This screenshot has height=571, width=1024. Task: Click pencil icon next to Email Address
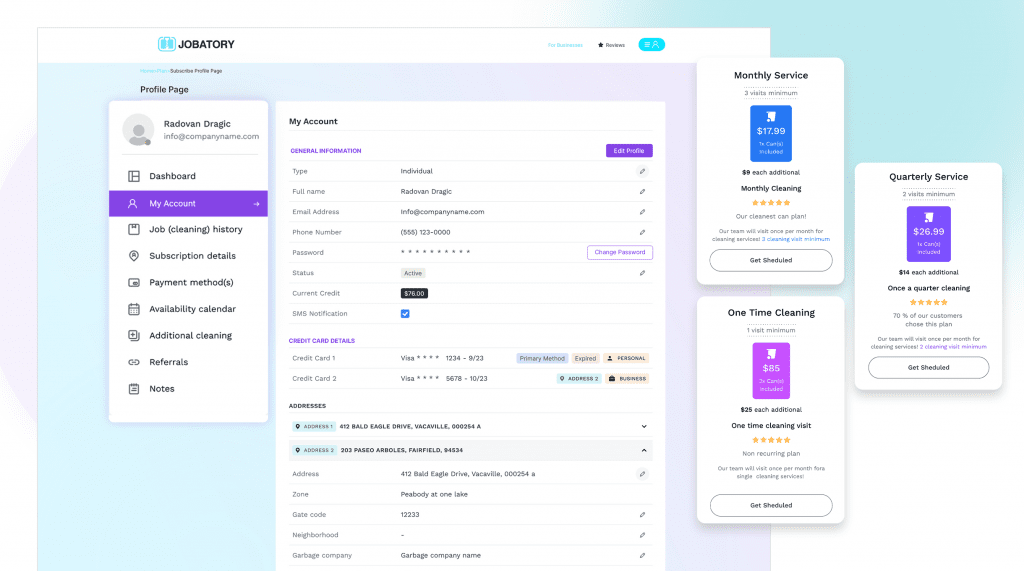(642, 212)
